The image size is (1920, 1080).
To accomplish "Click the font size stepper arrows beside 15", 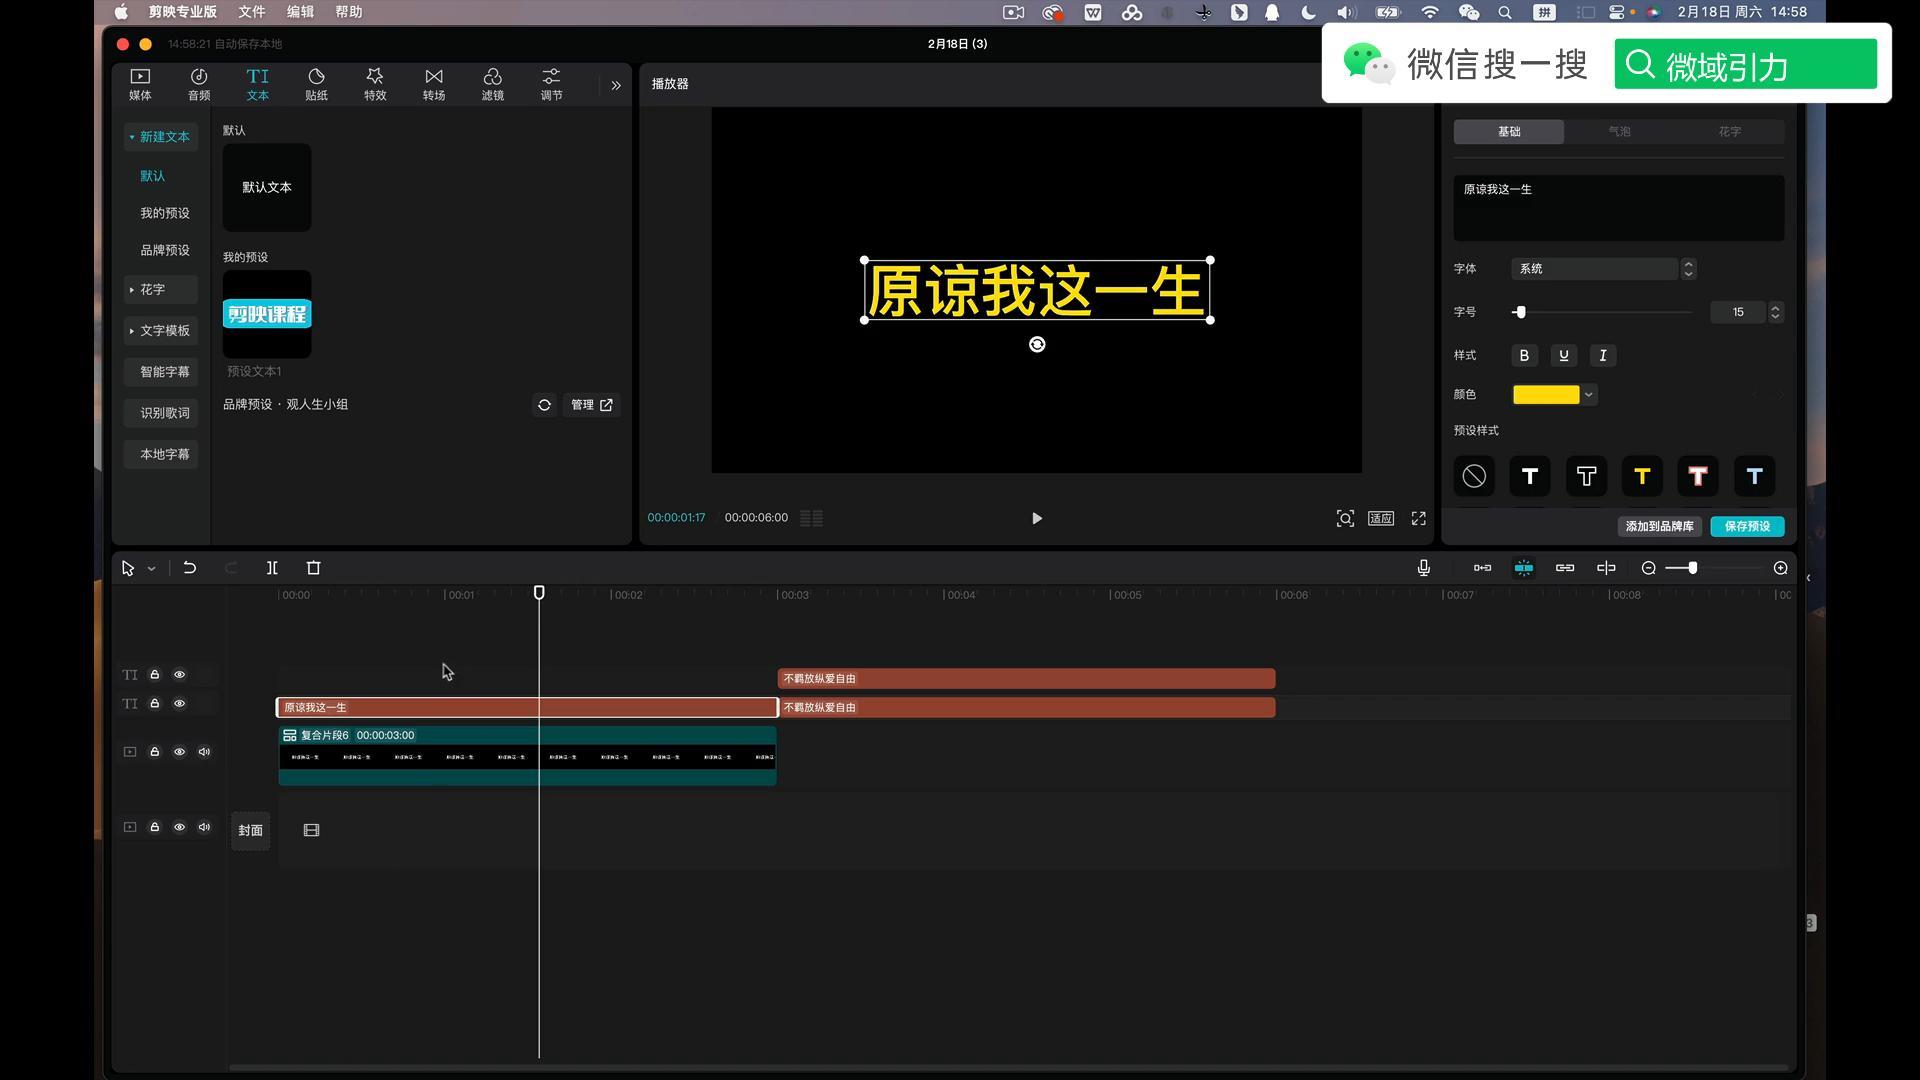I will click(x=1776, y=312).
